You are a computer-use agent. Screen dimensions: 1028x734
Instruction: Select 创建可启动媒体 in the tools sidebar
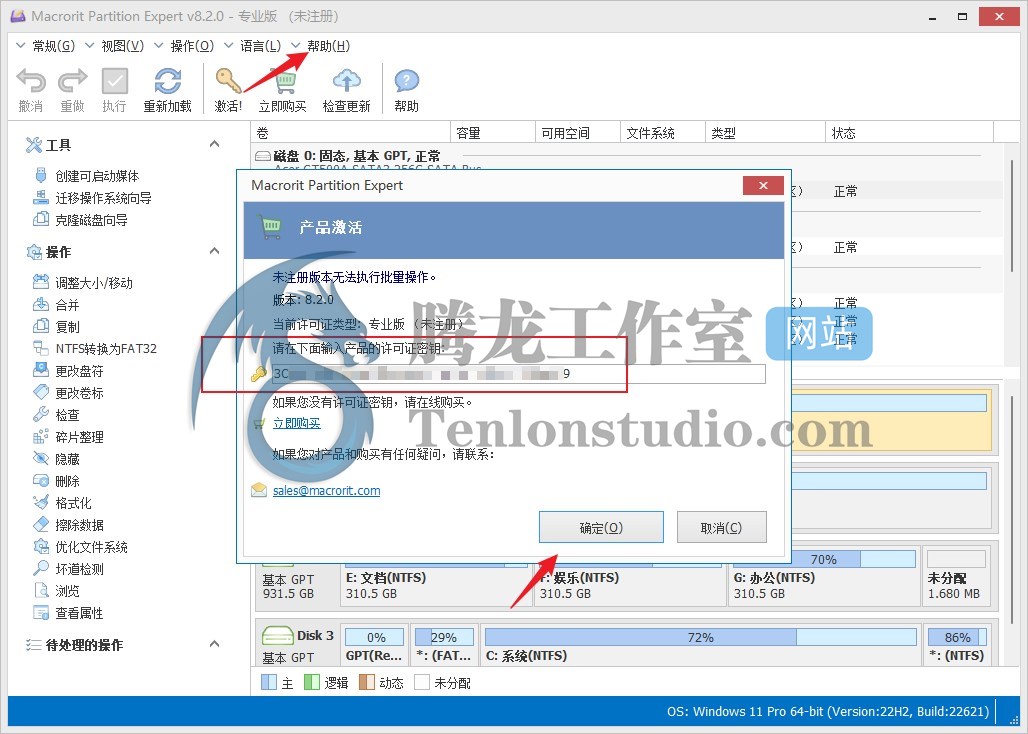tap(96, 176)
